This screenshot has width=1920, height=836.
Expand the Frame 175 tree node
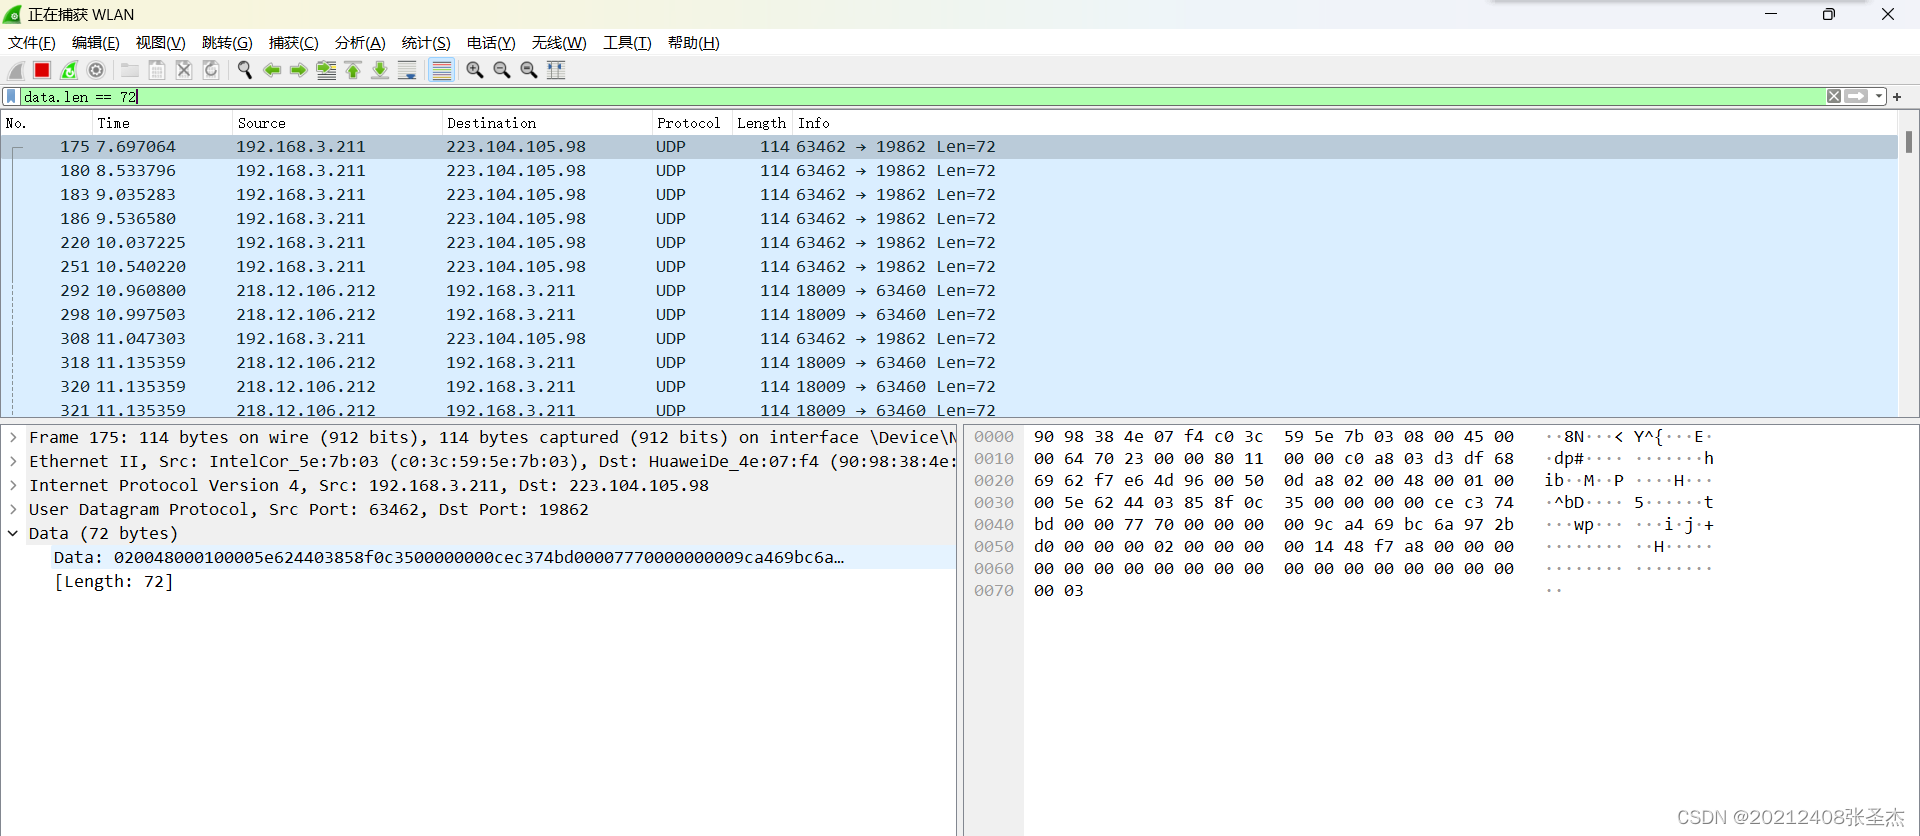(13, 437)
